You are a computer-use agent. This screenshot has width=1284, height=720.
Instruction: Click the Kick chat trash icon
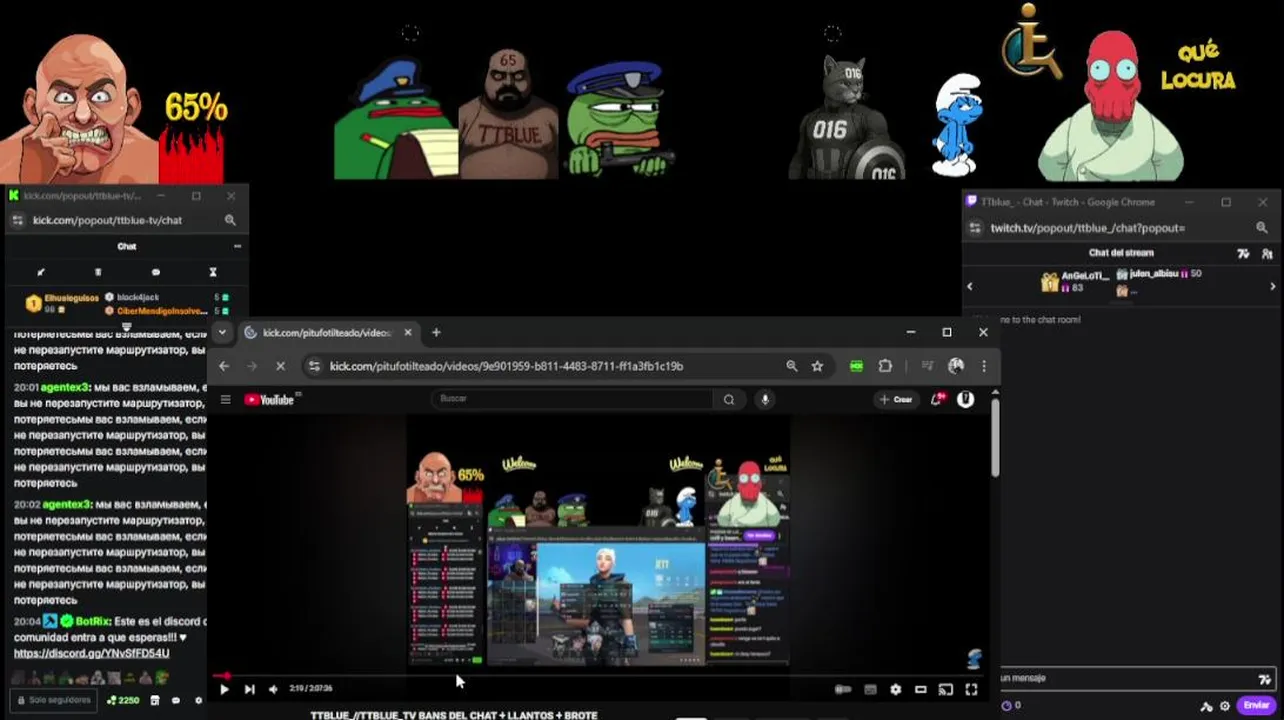tap(98, 272)
